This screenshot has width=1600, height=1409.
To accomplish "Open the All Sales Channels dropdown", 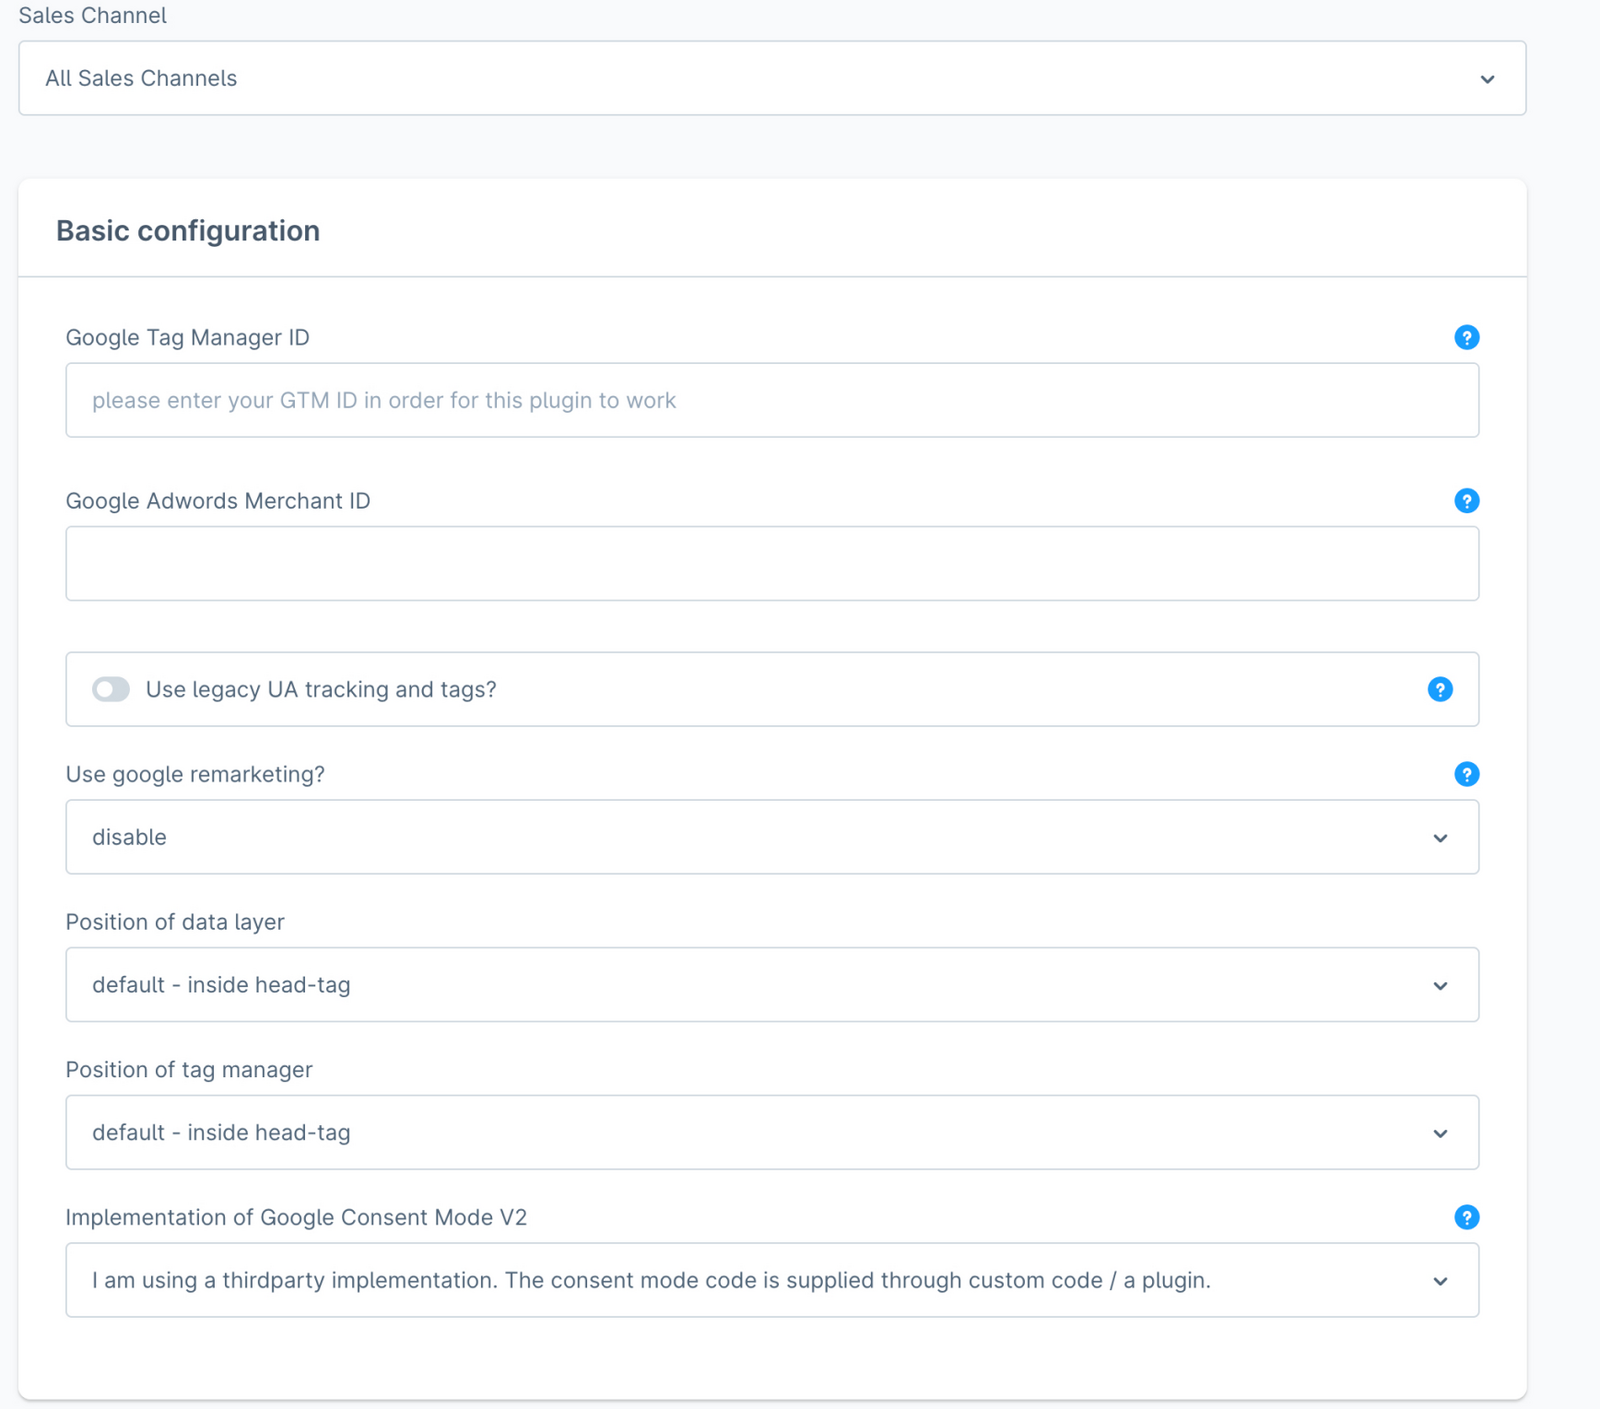I will pos(771,78).
